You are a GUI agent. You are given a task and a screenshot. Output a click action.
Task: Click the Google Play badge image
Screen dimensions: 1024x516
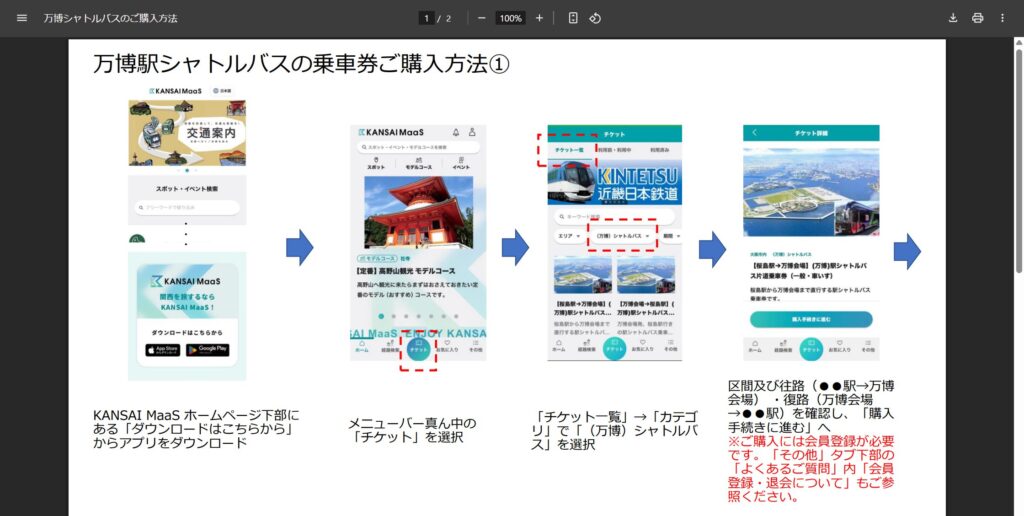(x=207, y=350)
